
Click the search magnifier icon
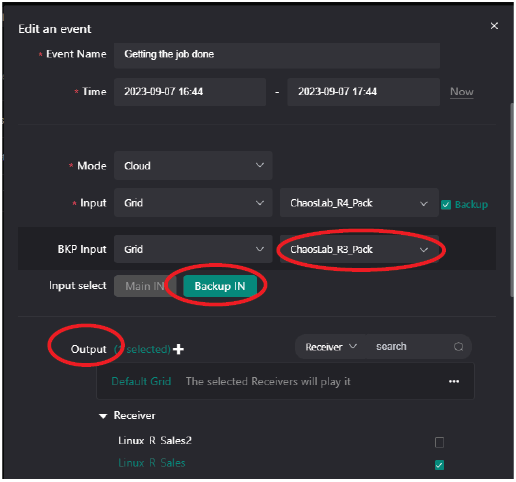(459, 347)
